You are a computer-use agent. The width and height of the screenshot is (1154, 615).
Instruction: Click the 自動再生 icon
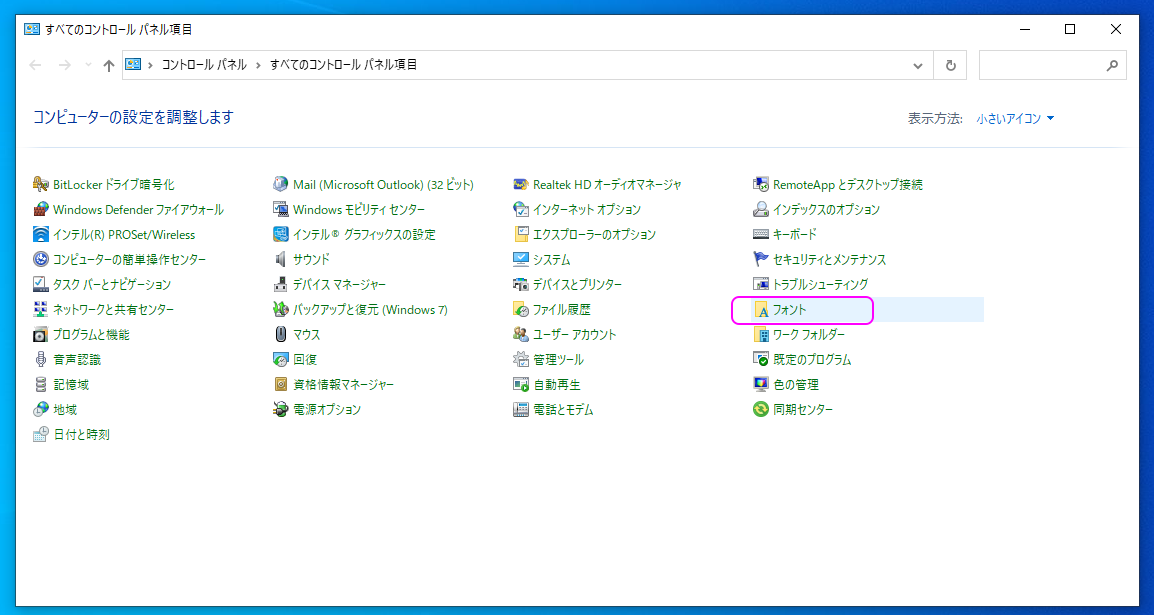[x=521, y=384]
